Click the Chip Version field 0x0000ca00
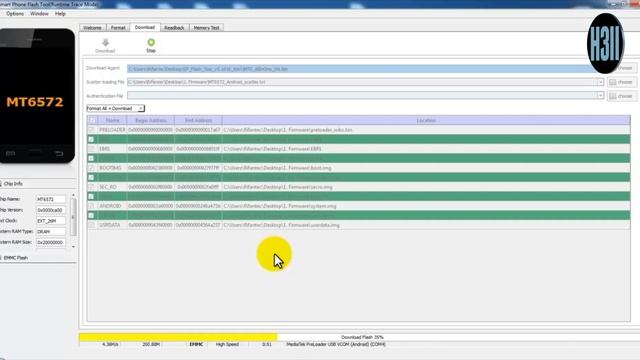The width and height of the screenshot is (640, 360). point(51,210)
